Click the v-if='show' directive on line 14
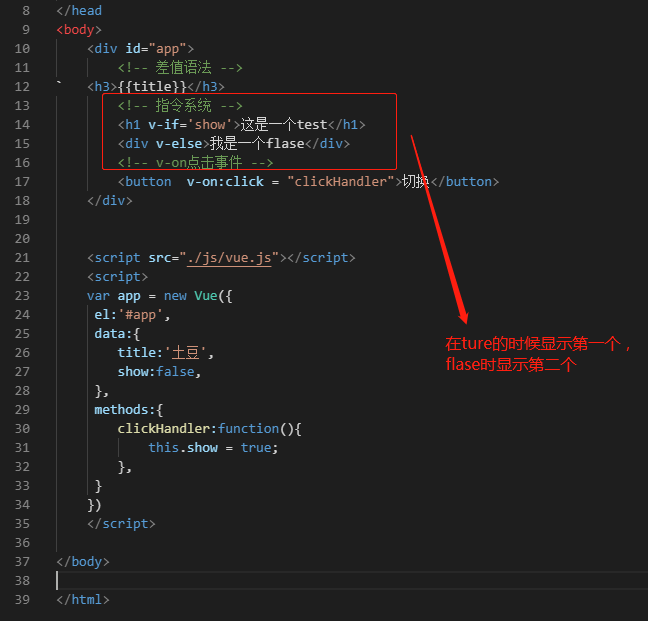The image size is (648, 621). pos(190,124)
